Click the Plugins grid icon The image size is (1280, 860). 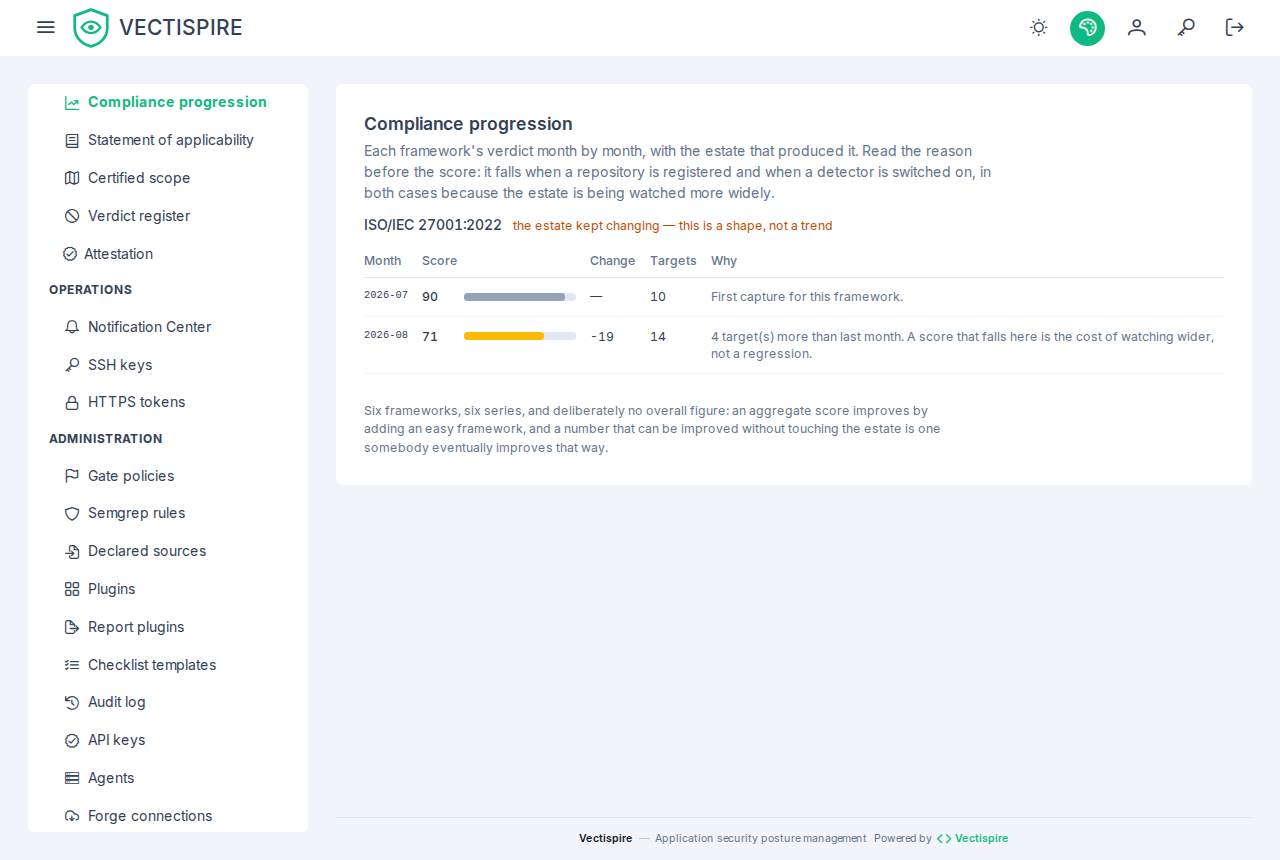(72, 589)
